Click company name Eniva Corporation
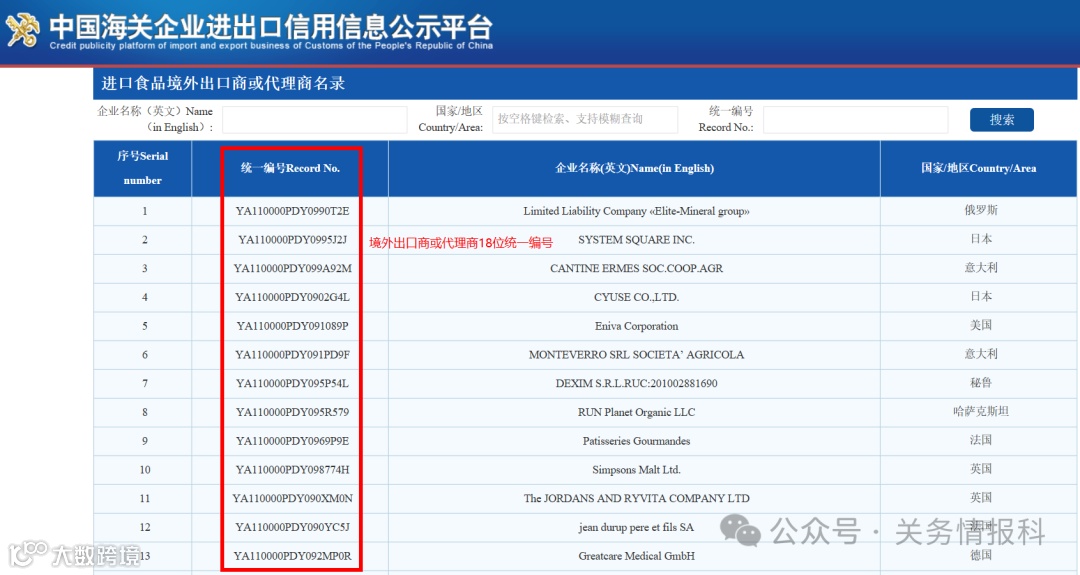This screenshot has width=1080, height=575. point(636,326)
